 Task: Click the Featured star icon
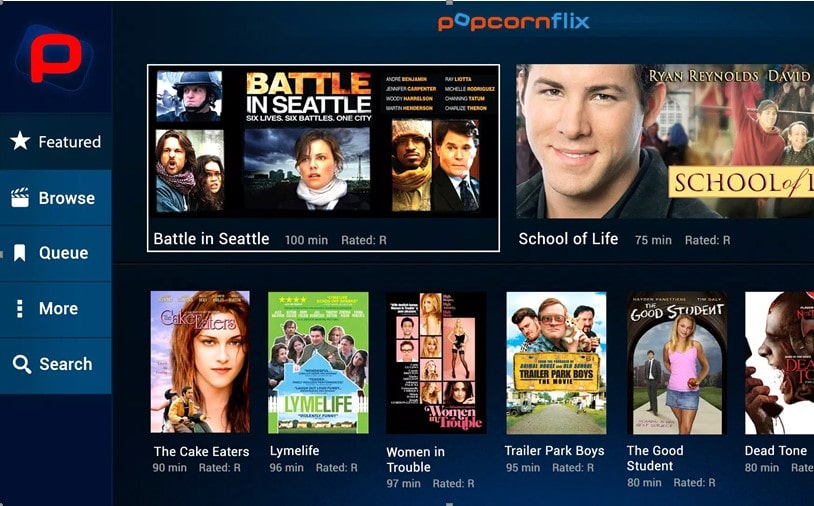[20, 141]
